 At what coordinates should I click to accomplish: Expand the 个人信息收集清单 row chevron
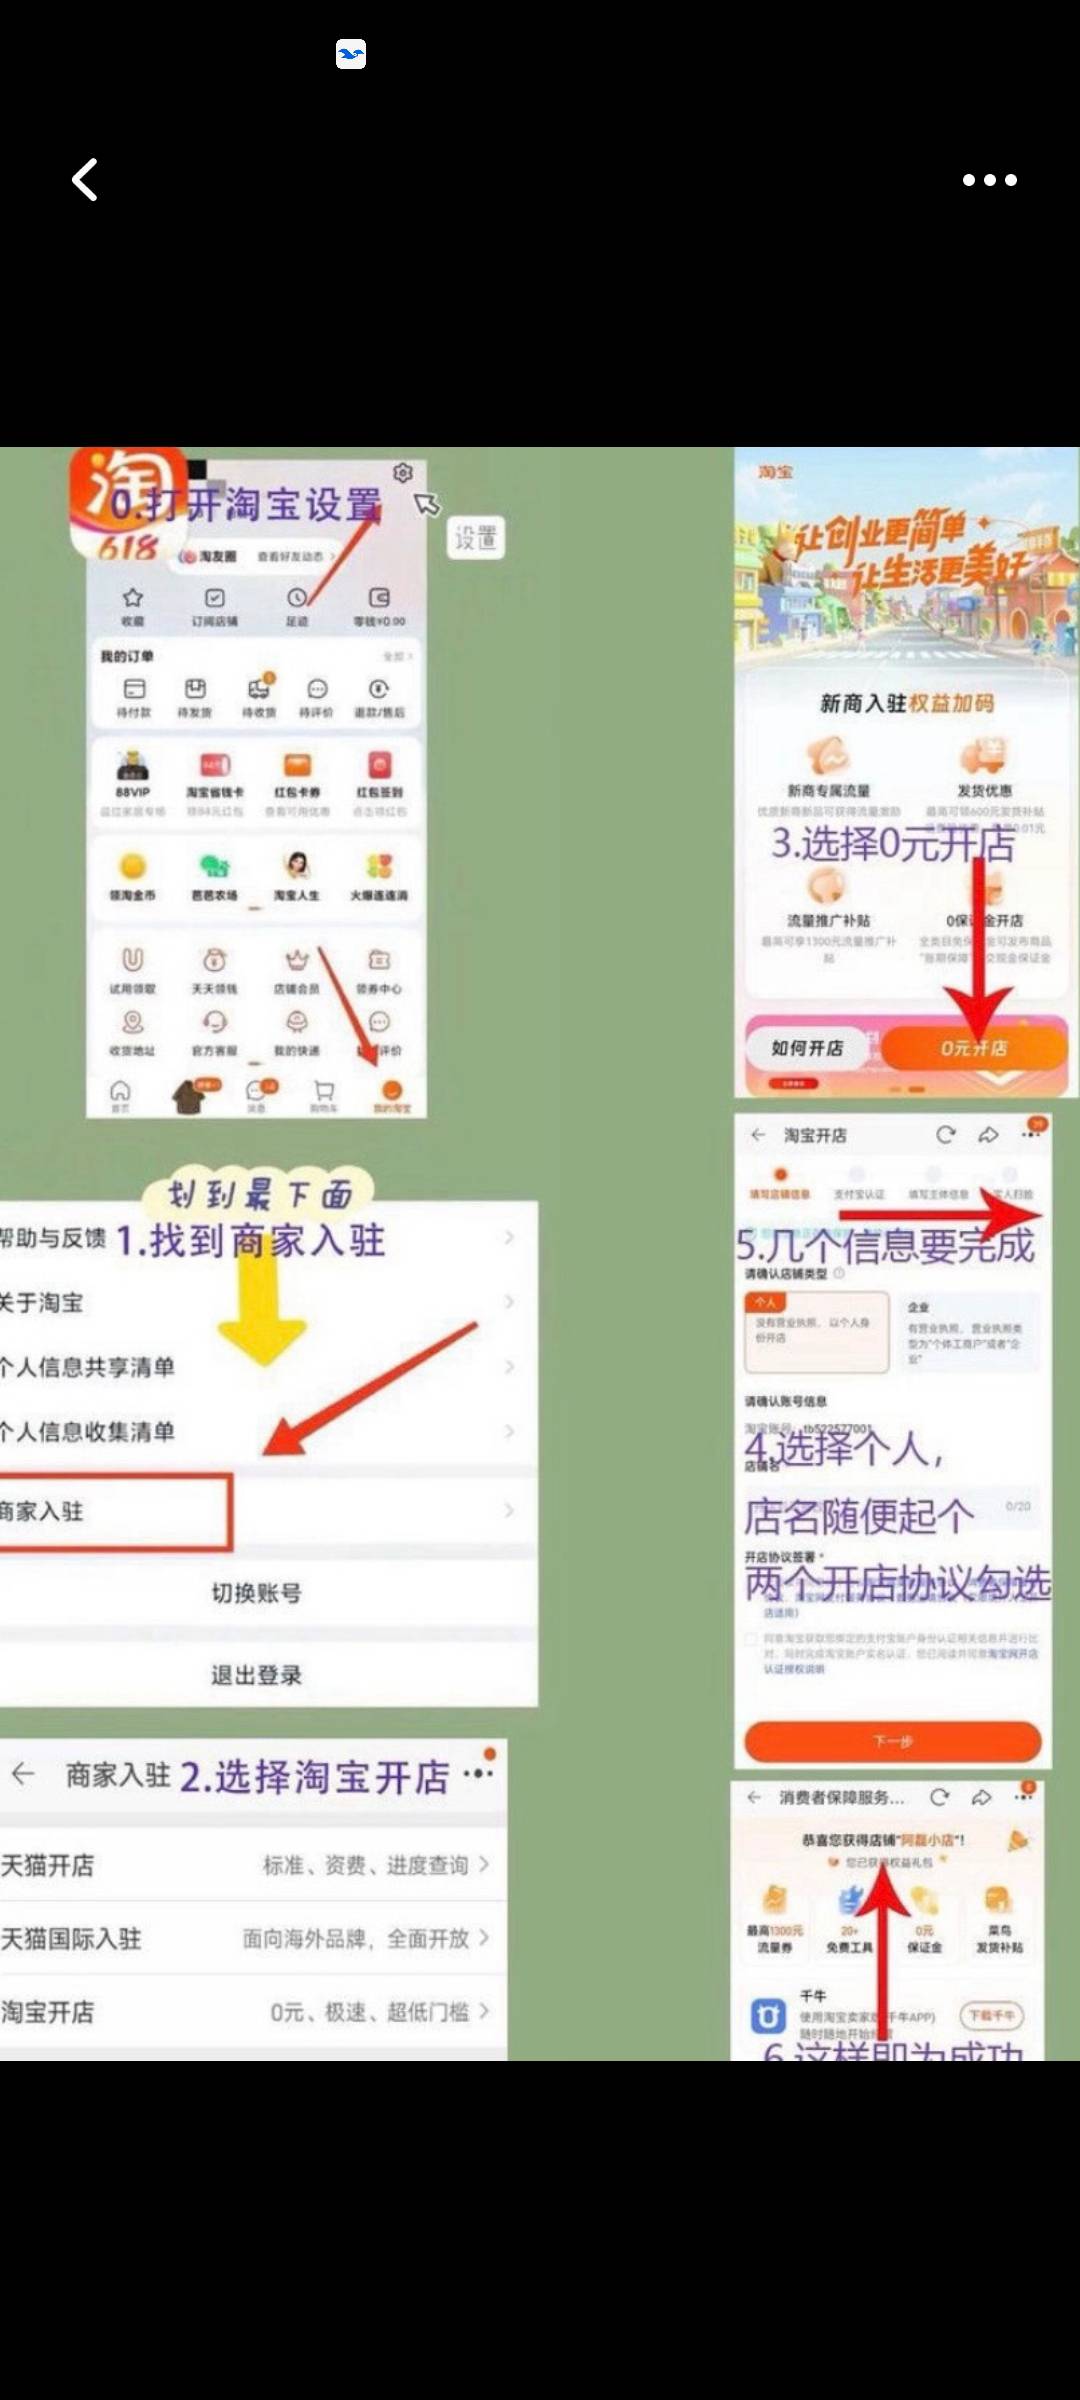(x=509, y=1431)
